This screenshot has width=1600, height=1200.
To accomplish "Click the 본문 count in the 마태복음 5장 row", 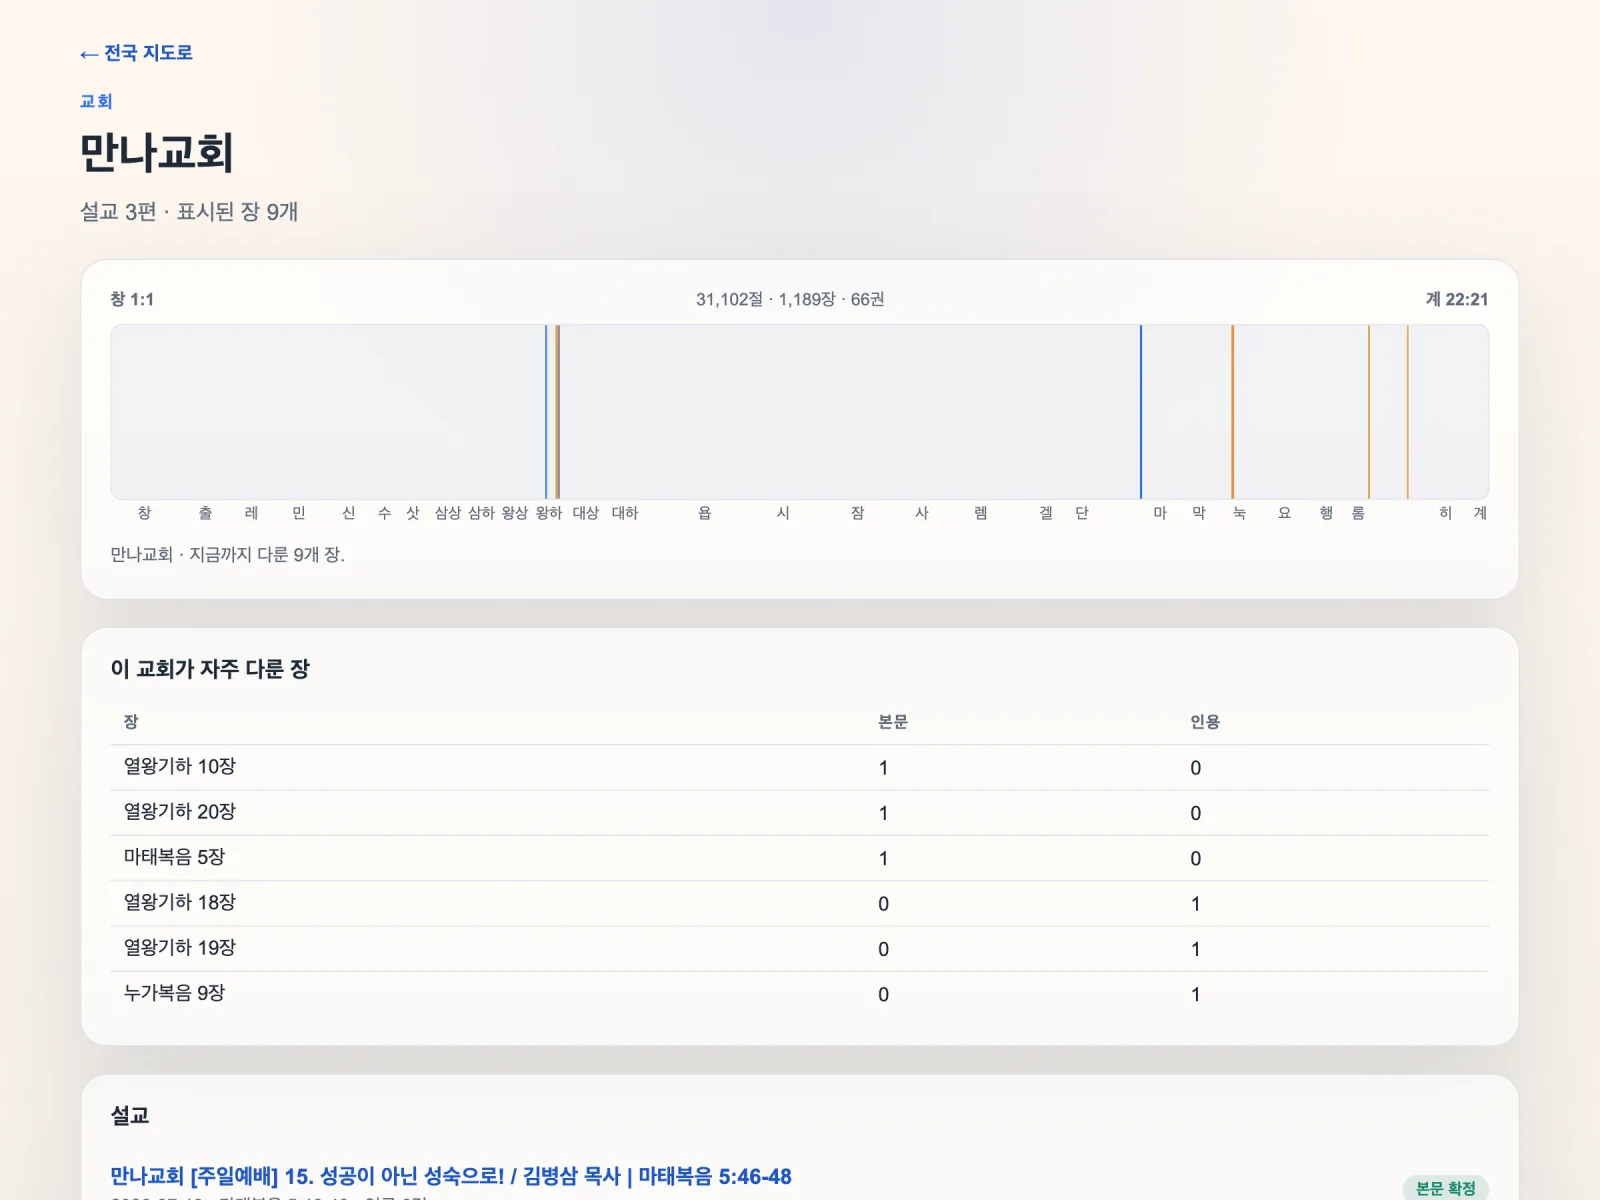I will 883,859.
